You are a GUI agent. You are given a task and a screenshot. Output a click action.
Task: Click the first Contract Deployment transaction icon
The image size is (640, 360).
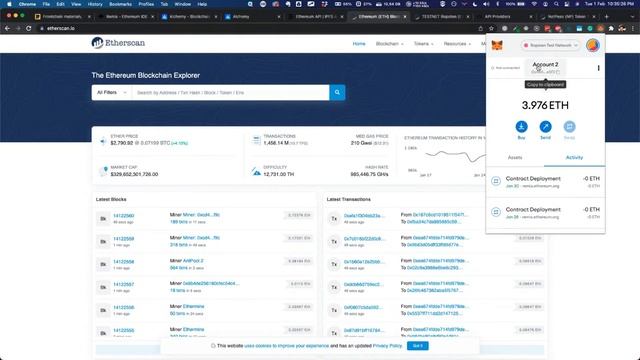coord(496,181)
